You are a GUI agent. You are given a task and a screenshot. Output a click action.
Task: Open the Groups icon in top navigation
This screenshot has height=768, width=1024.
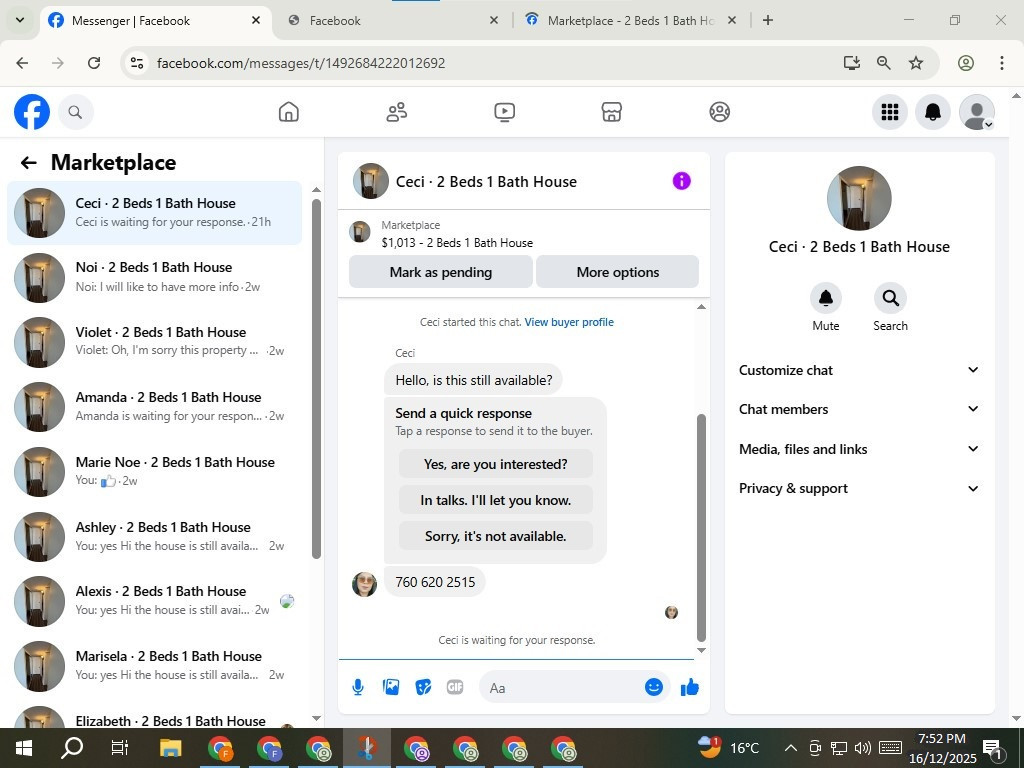click(x=719, y=112)
